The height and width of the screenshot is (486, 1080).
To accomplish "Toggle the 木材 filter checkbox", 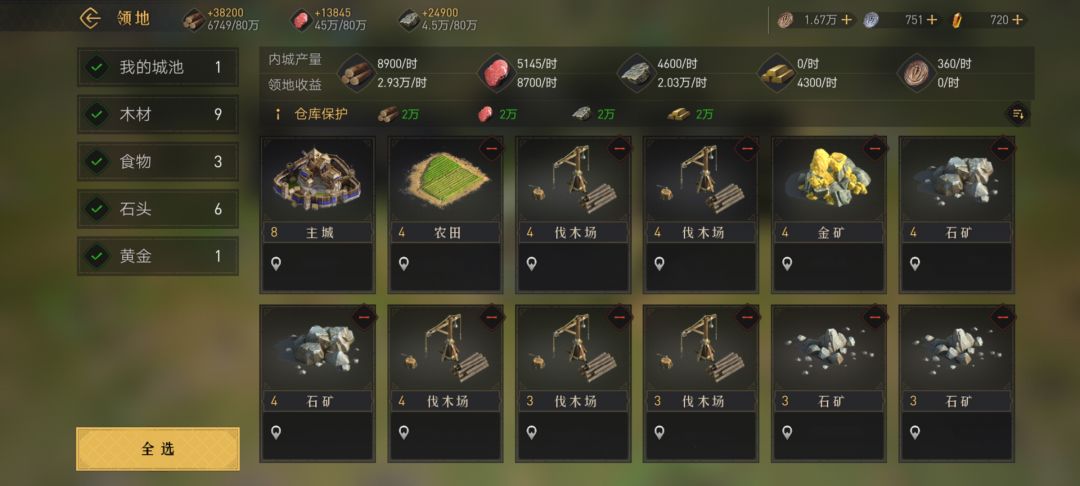I will coord(96,114).
